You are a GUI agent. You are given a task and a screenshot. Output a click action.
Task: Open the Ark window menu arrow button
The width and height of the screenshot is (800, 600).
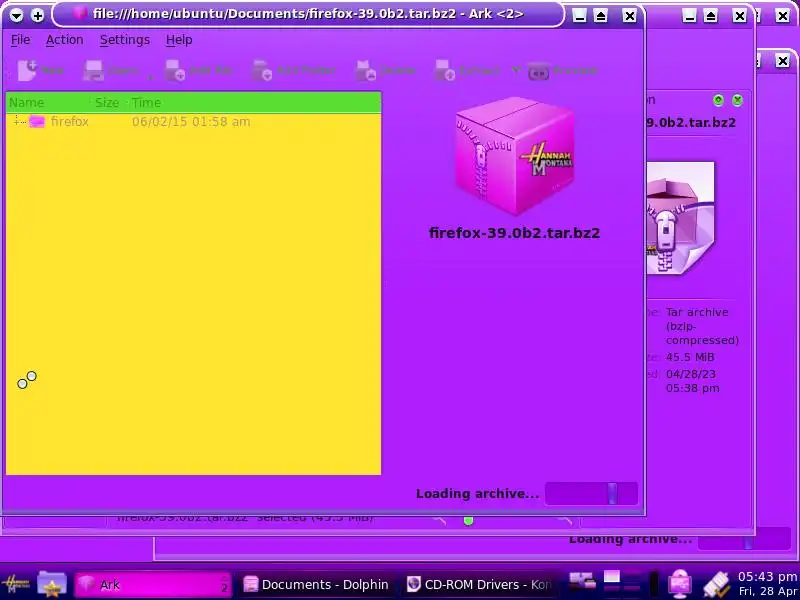(16, 15)
